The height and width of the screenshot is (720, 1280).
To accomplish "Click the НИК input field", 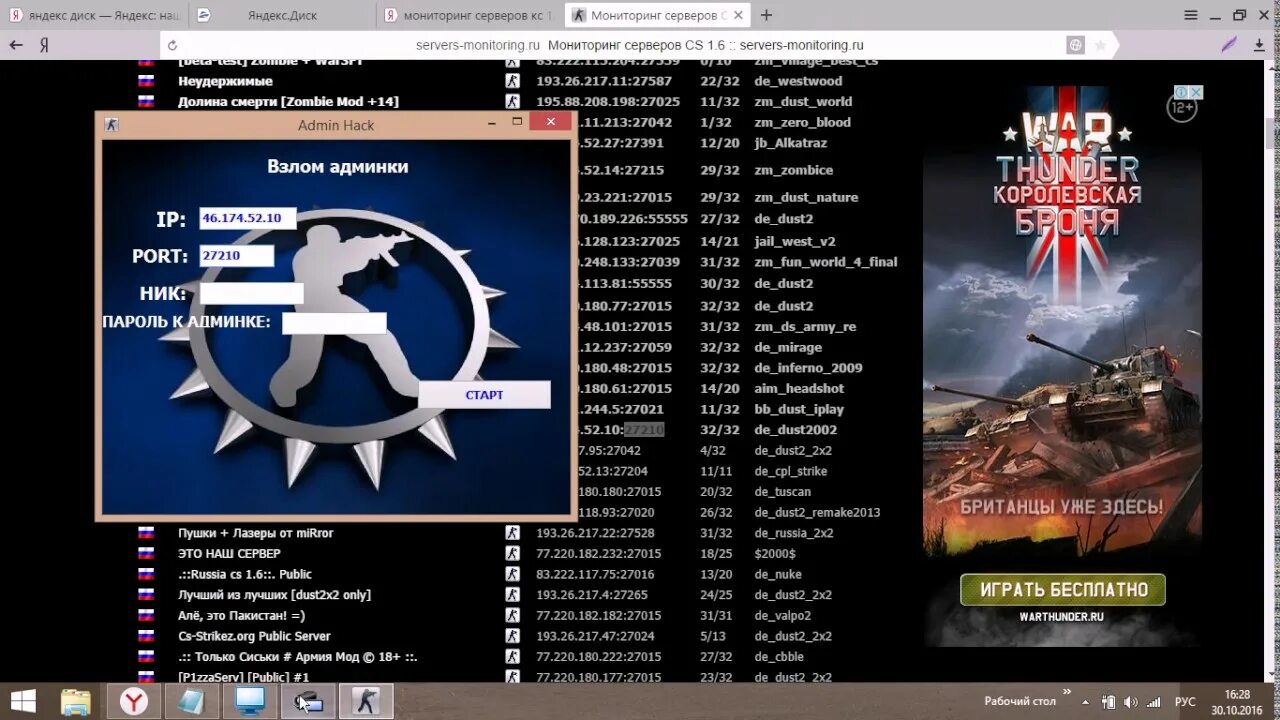I will click(252, 293).
